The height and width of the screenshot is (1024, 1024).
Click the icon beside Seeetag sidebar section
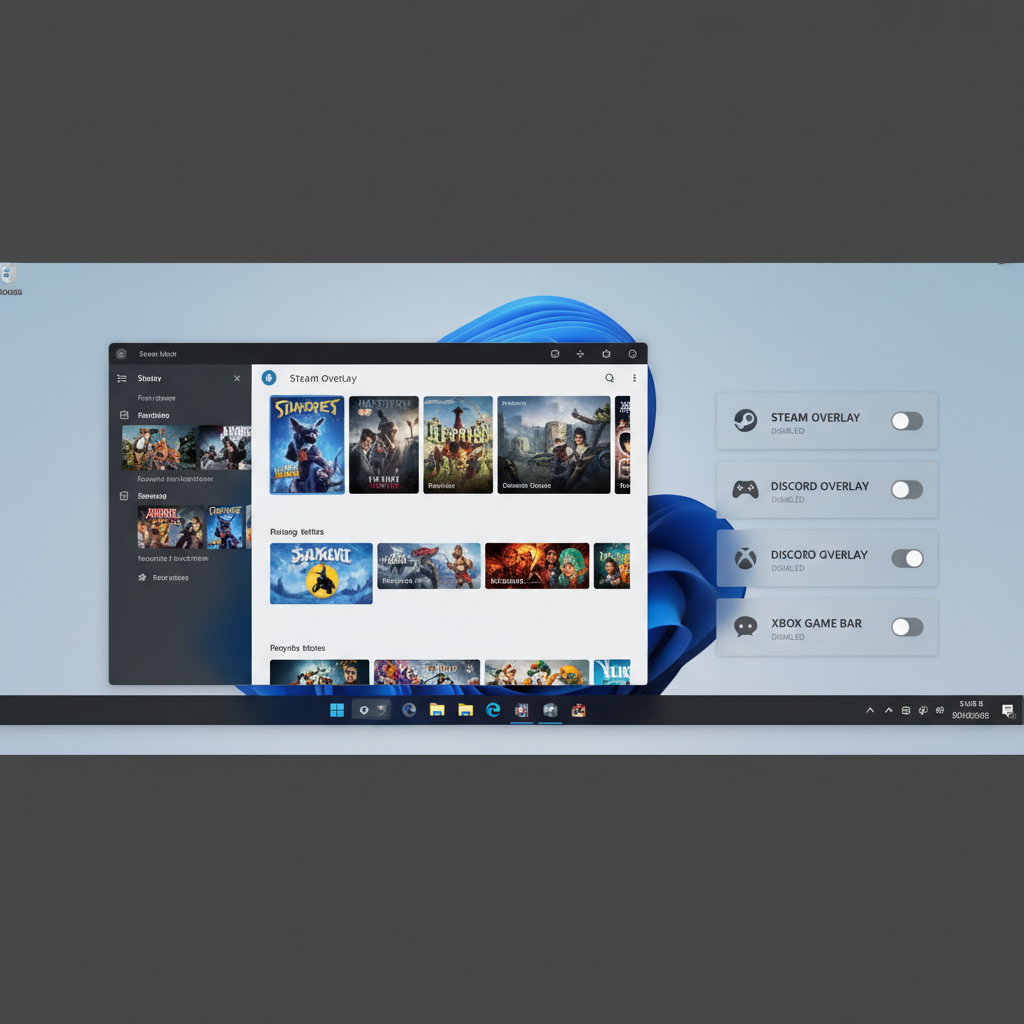tap(124, 496)
